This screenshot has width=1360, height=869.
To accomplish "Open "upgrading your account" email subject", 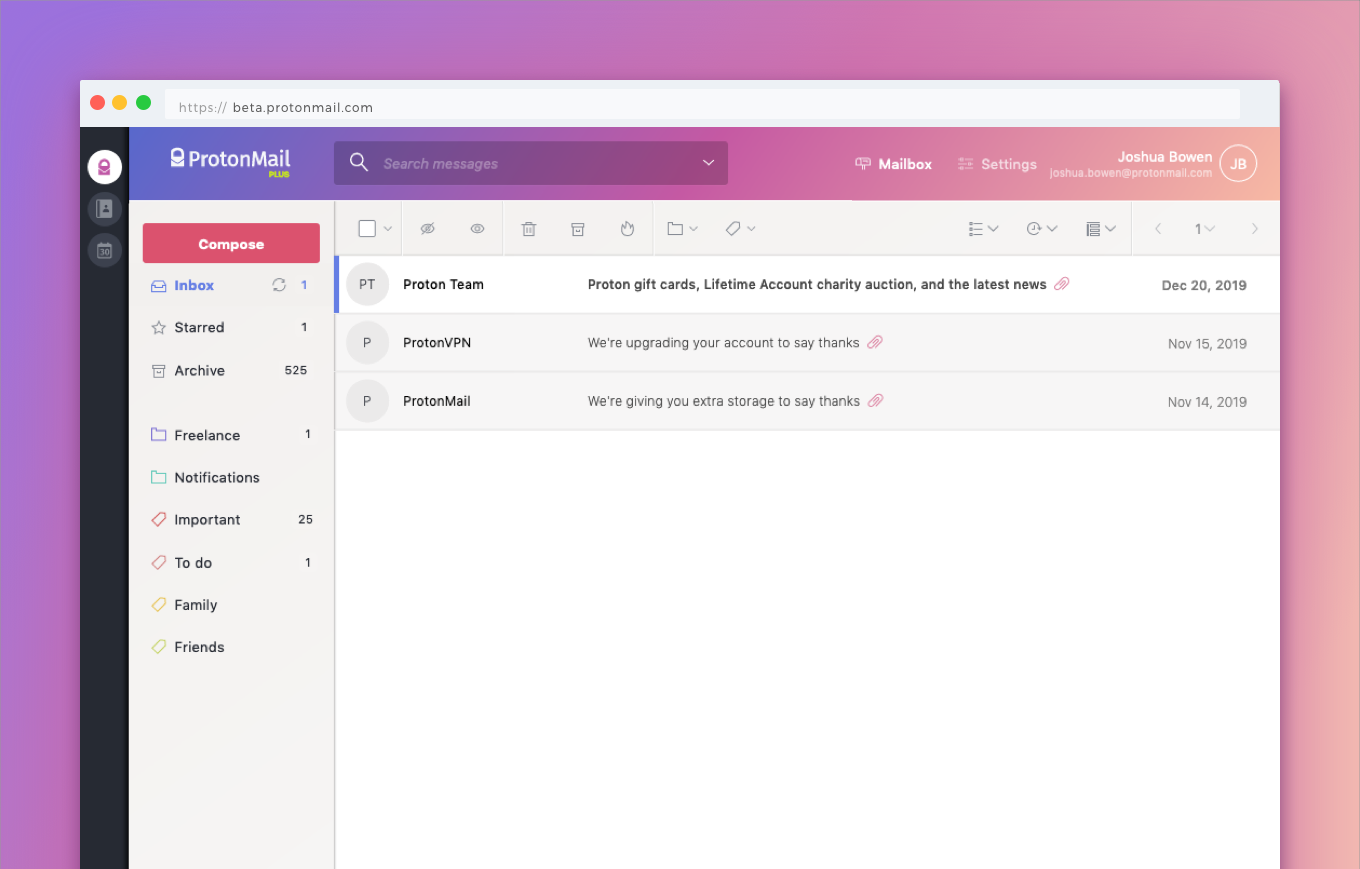I will 723,343.
